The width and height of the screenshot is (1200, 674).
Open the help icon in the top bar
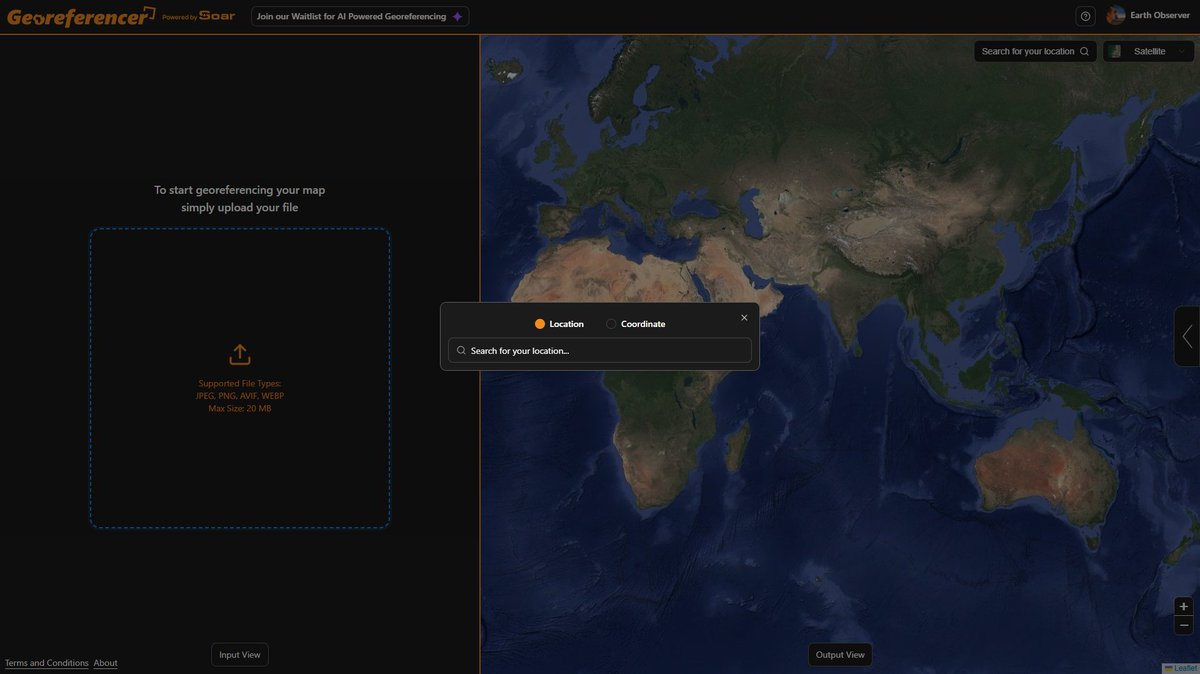click(x=1085, y=15)
